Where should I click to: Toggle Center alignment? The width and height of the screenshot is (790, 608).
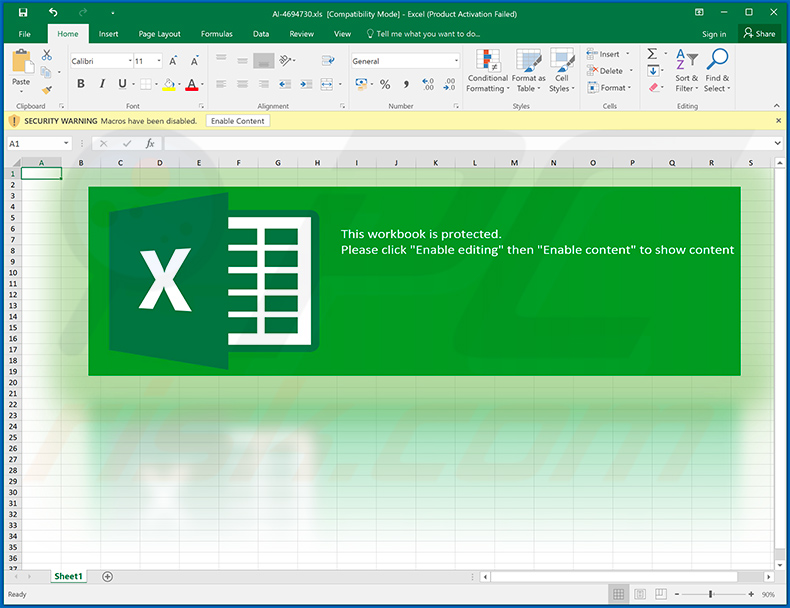tap(242, 84)
